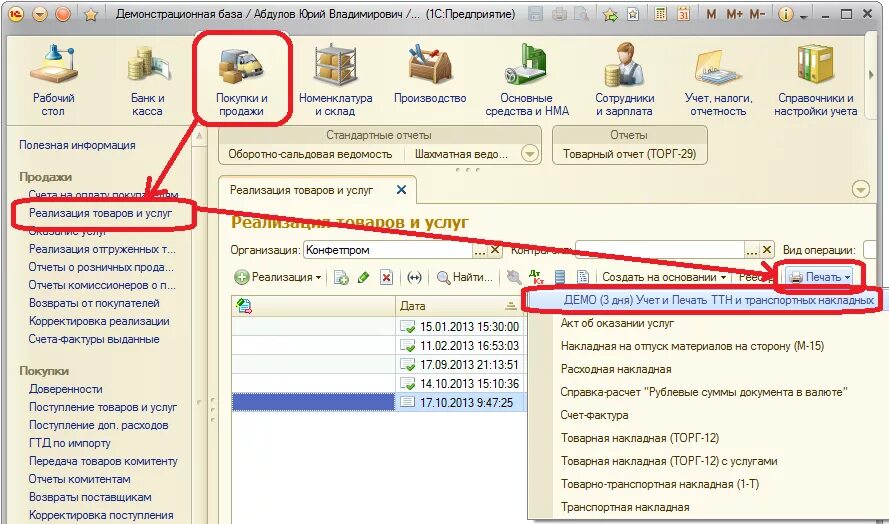
Task: Click the Дт/Кт postings icon
Action: [536, 277]
